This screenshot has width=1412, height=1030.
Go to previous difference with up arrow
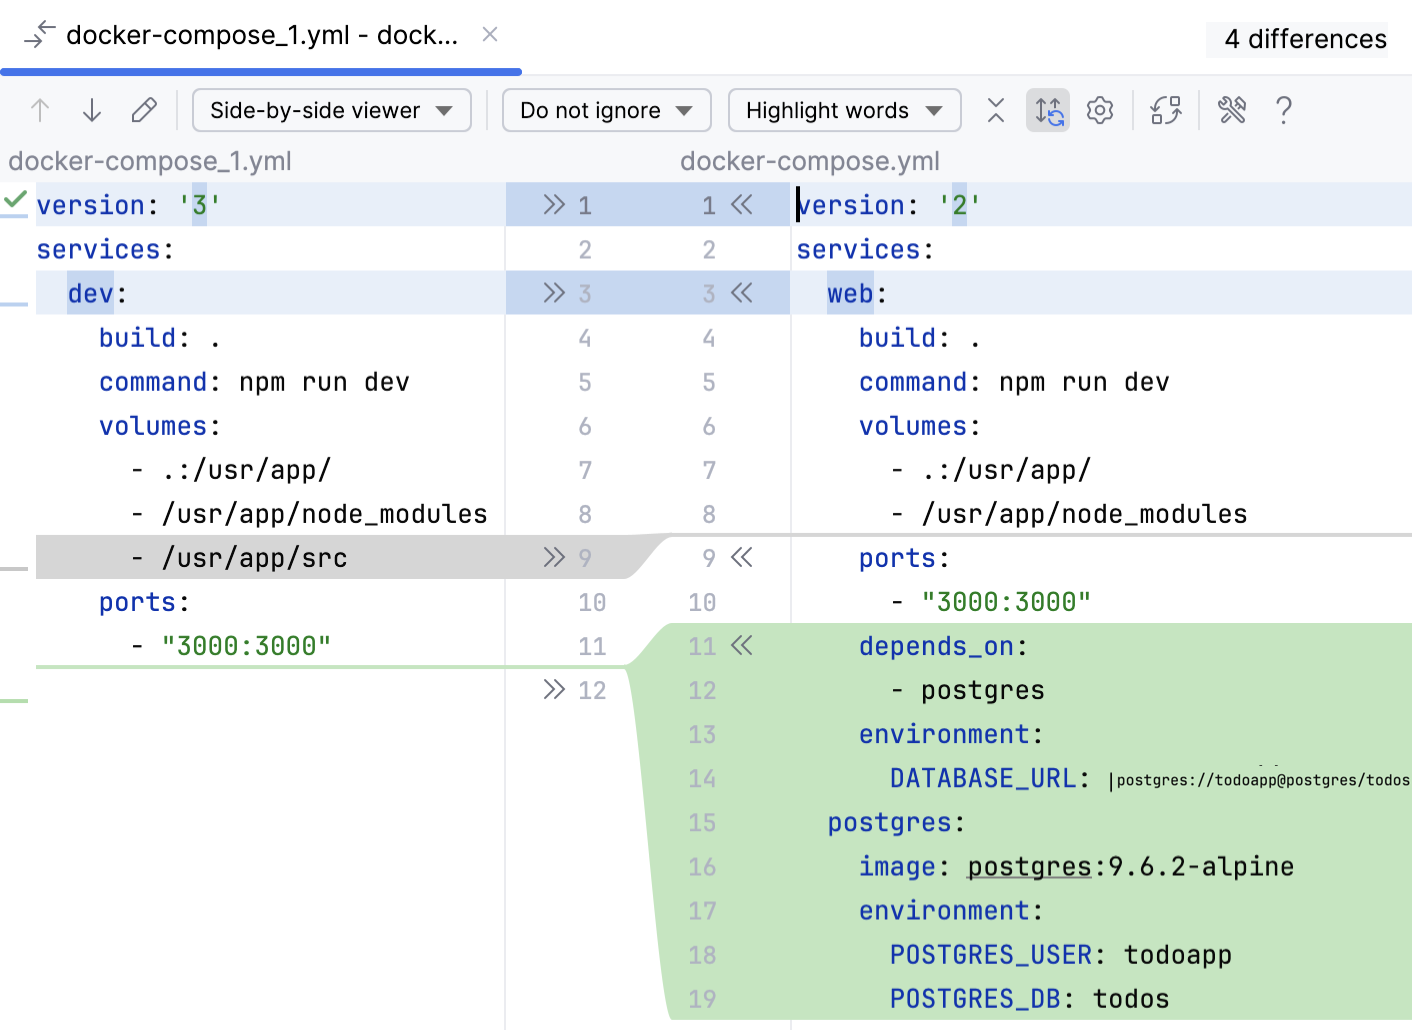tap(40, 110)
